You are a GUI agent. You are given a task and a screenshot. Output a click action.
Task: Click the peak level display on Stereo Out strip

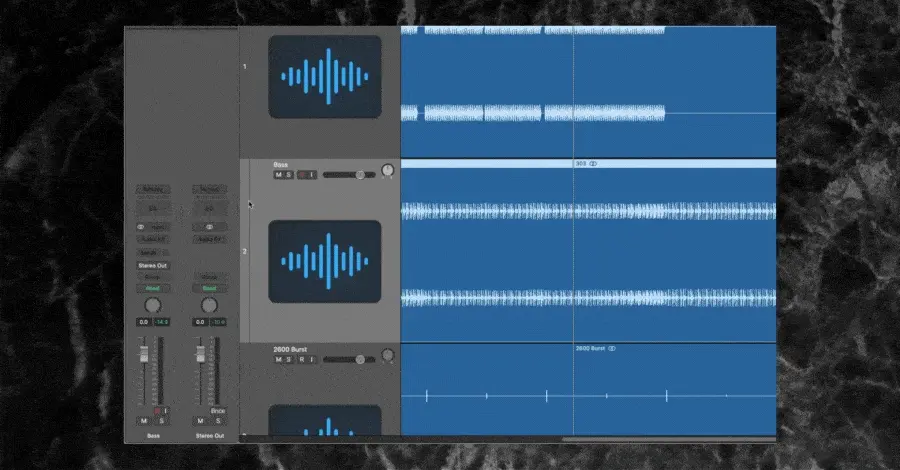pos(219,322)
